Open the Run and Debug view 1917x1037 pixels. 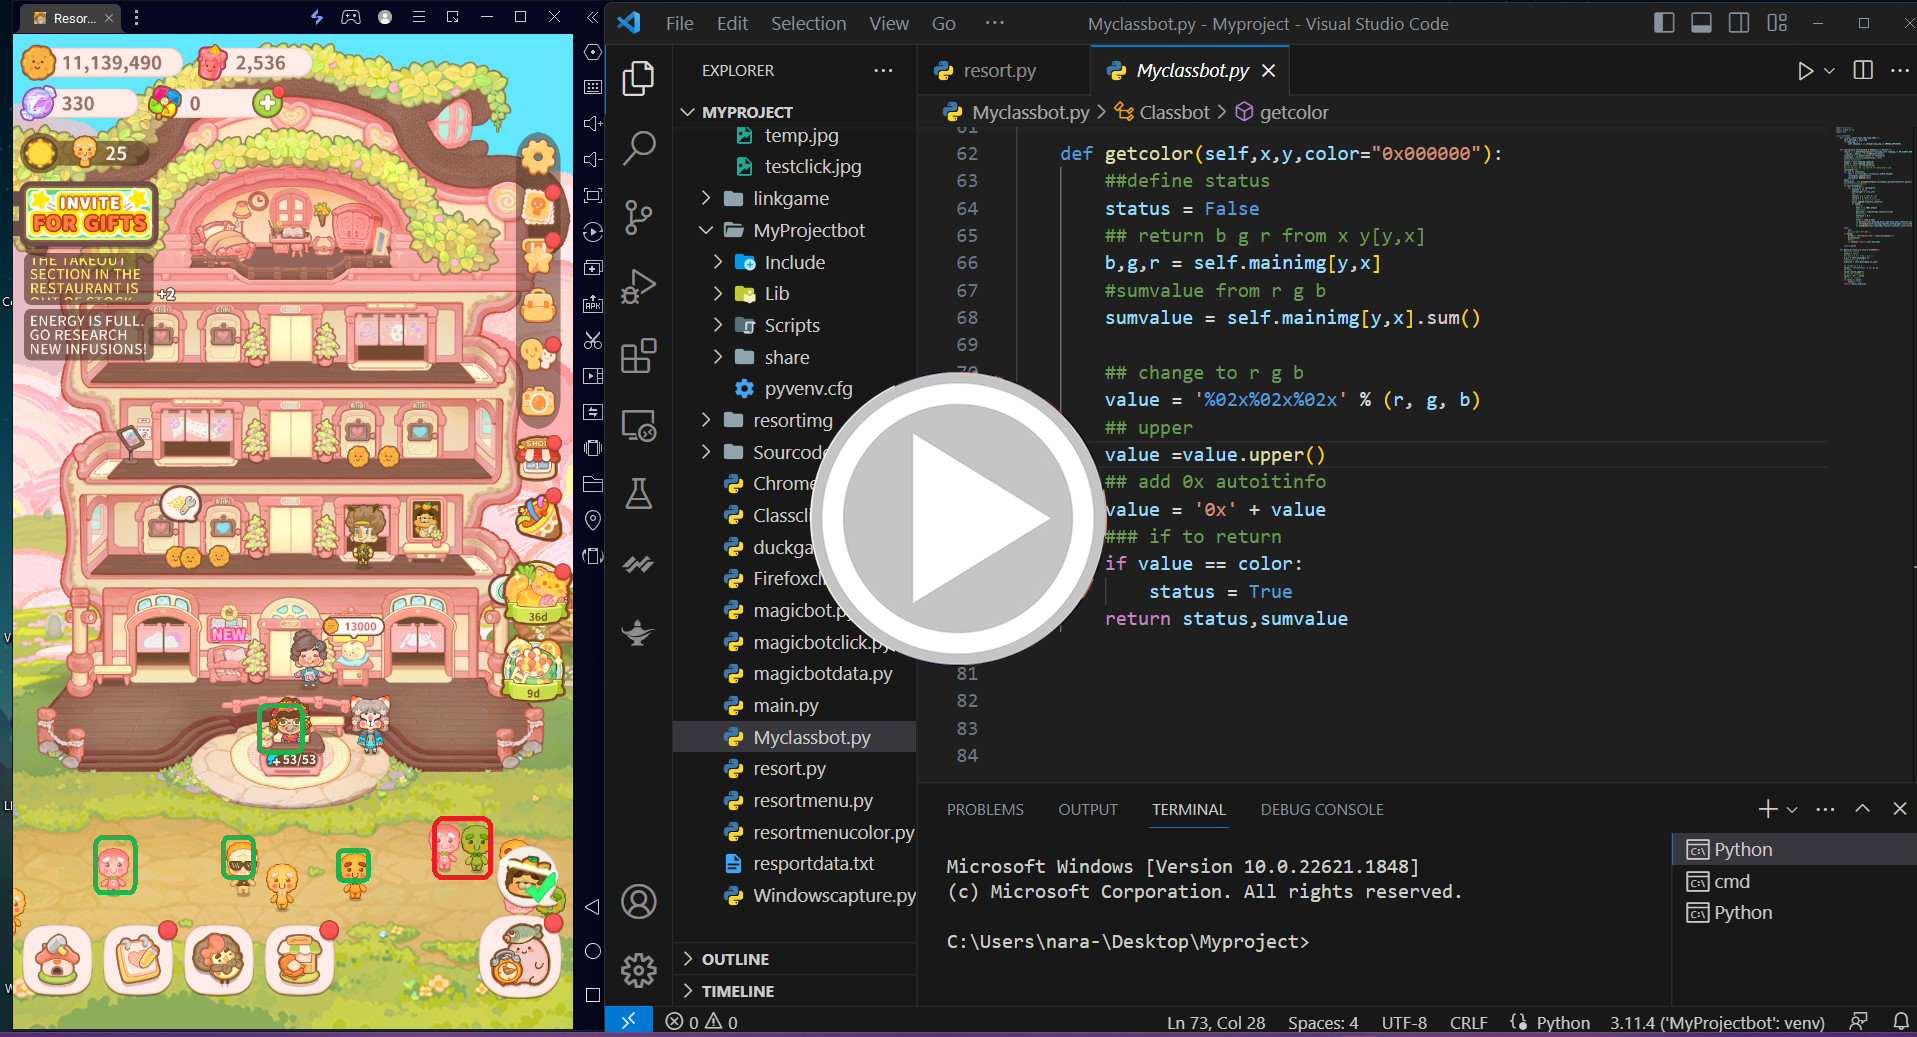click(x=638, y=286)
